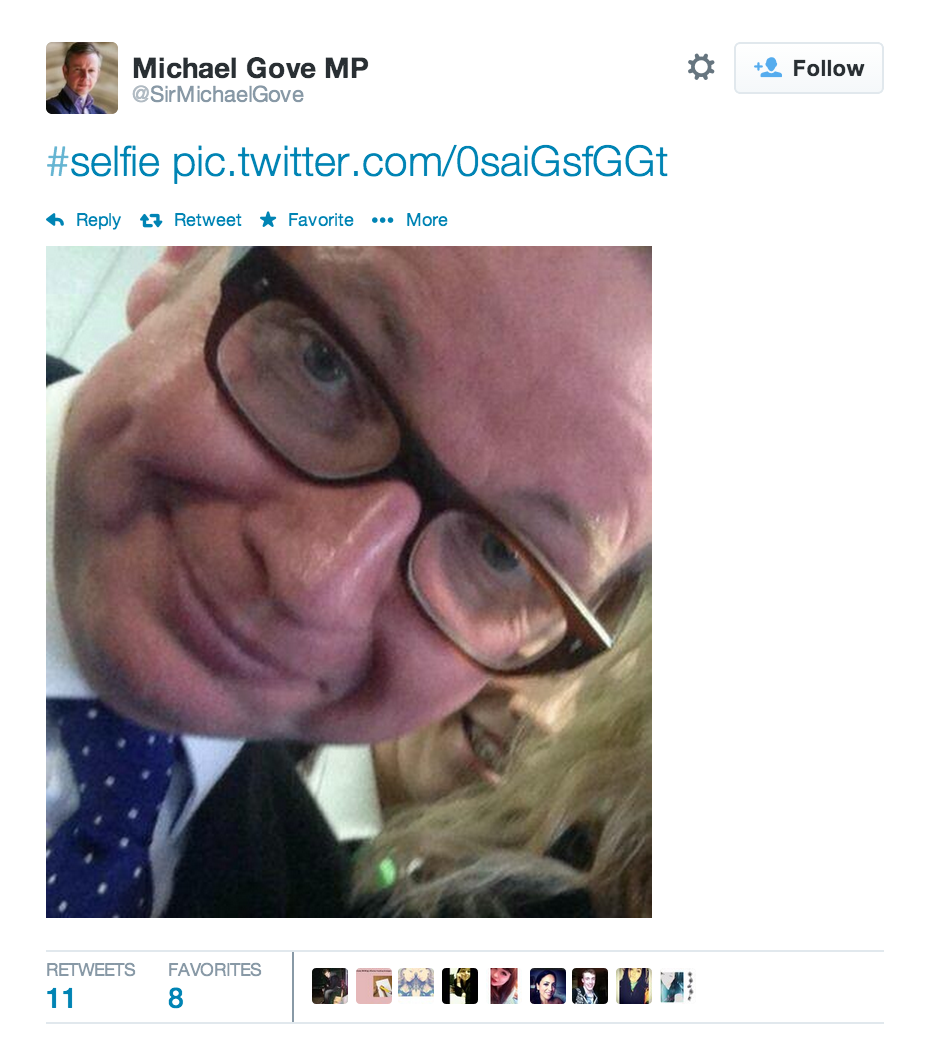Open the attached selfie photo
The width and height of the screenshot is (934, 1038).
(349, 582)
